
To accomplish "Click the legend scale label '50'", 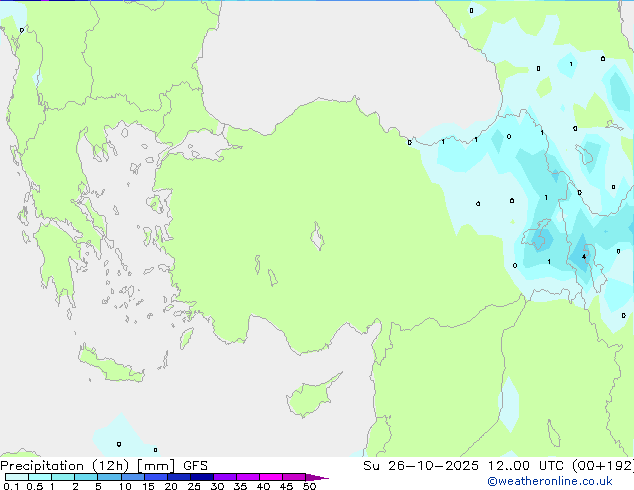I will pyautogui.click(x=309, y=486).
